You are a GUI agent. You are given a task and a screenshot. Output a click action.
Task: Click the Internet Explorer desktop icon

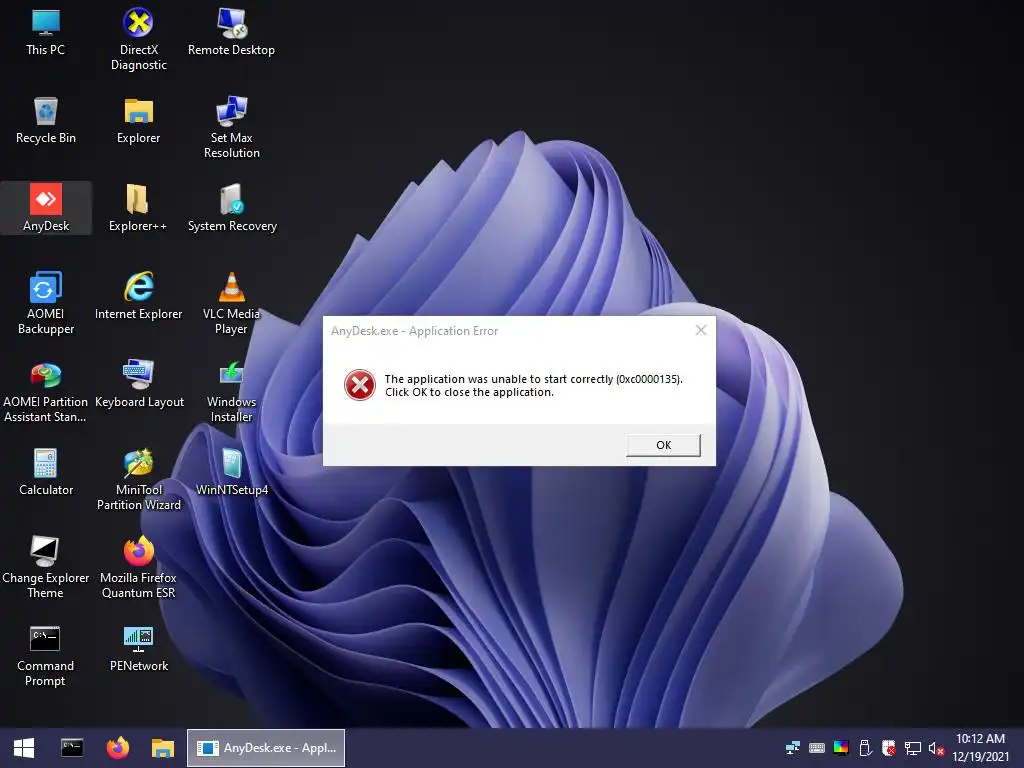(138, 297)
